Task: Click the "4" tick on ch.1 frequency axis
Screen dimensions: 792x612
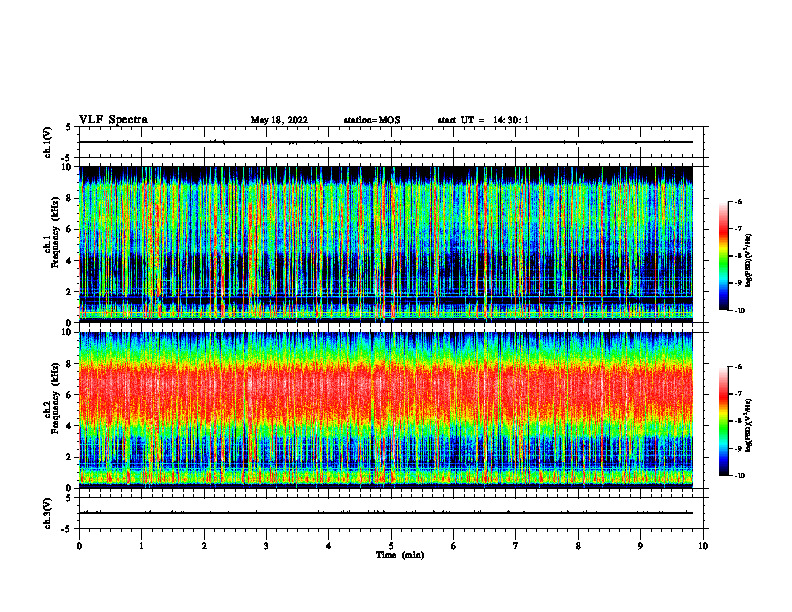Action: pyautogui.click(x=70, y=261)
